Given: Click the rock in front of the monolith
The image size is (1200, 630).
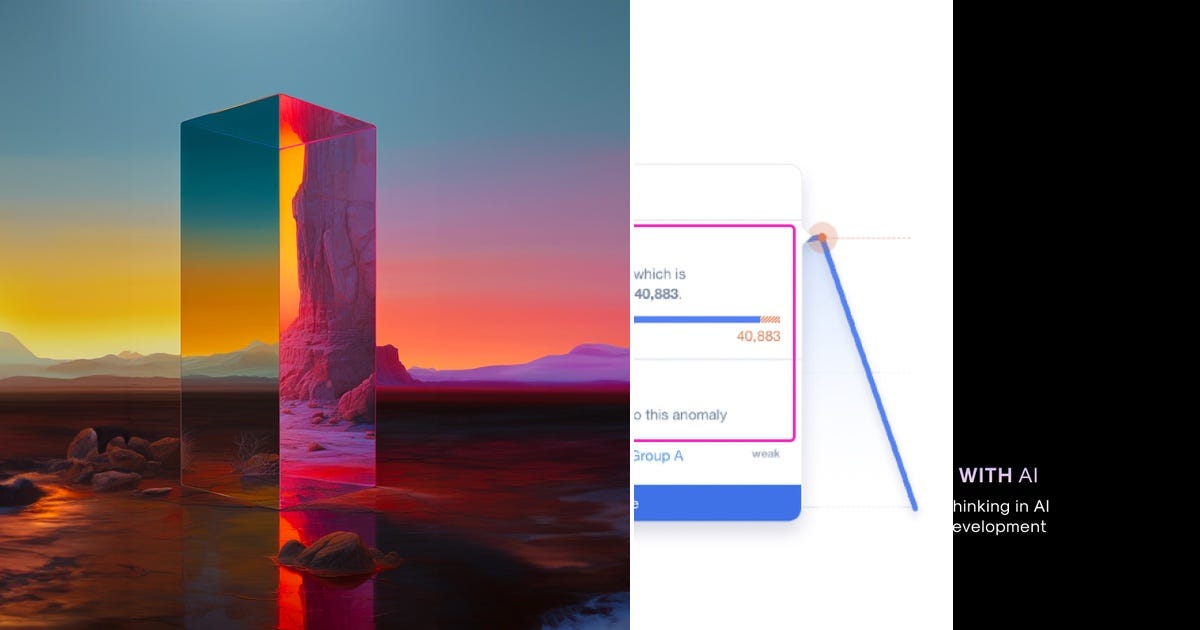Looking at the screenshot, I should point(336,552).
